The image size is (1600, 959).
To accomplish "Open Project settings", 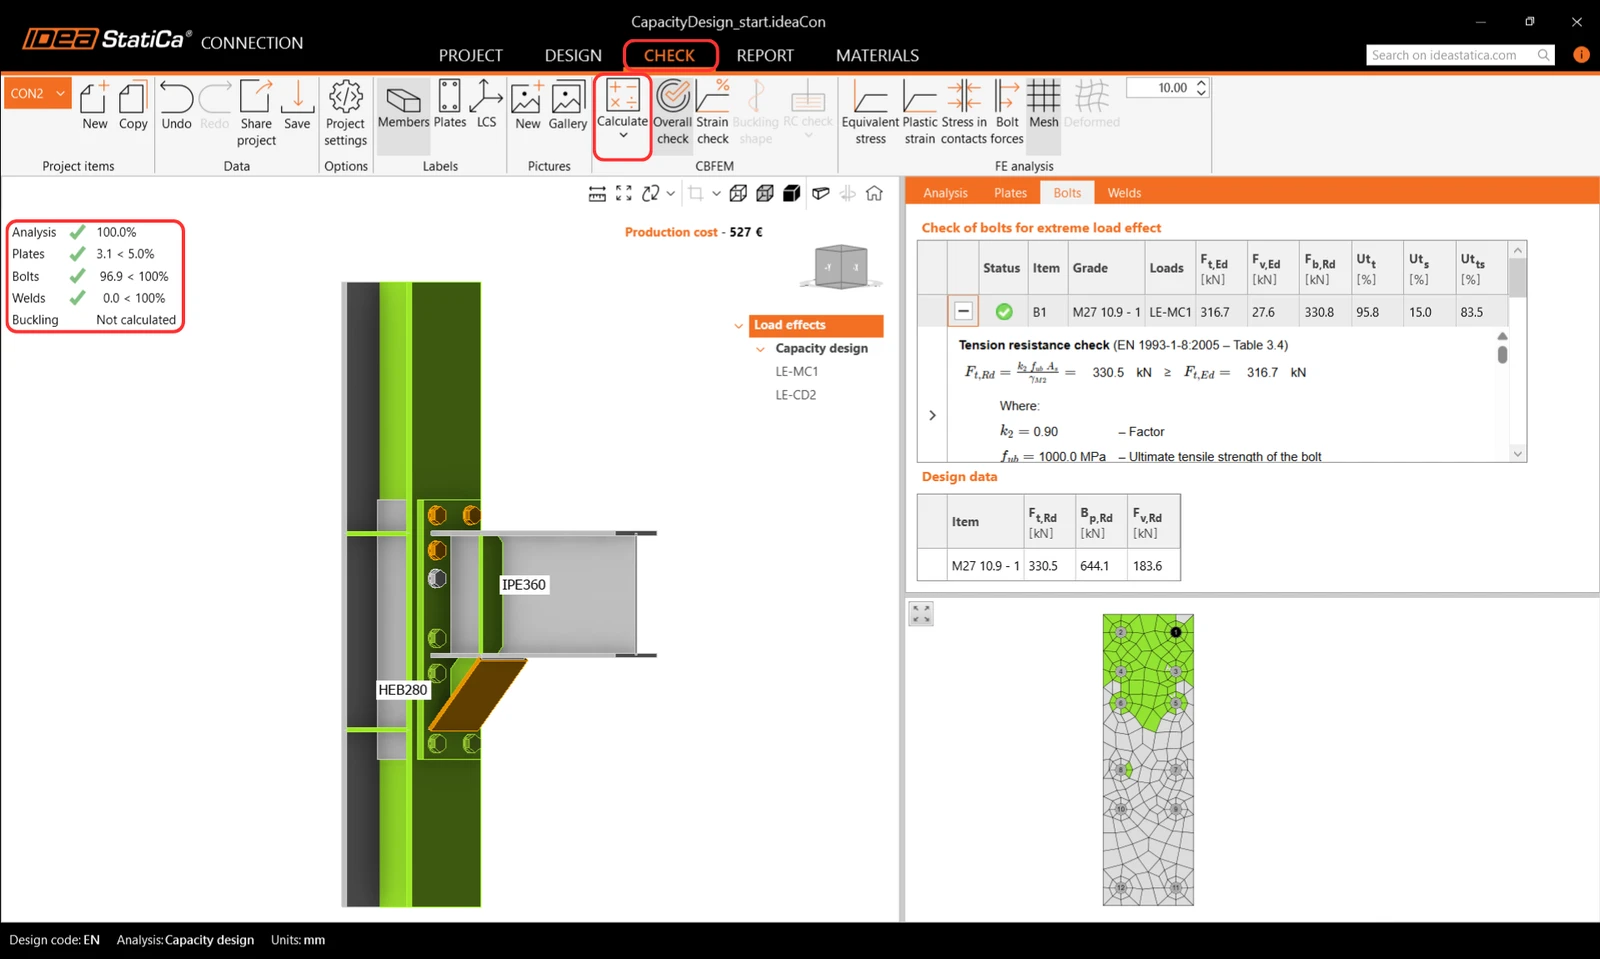I will [x=346, y=114].
